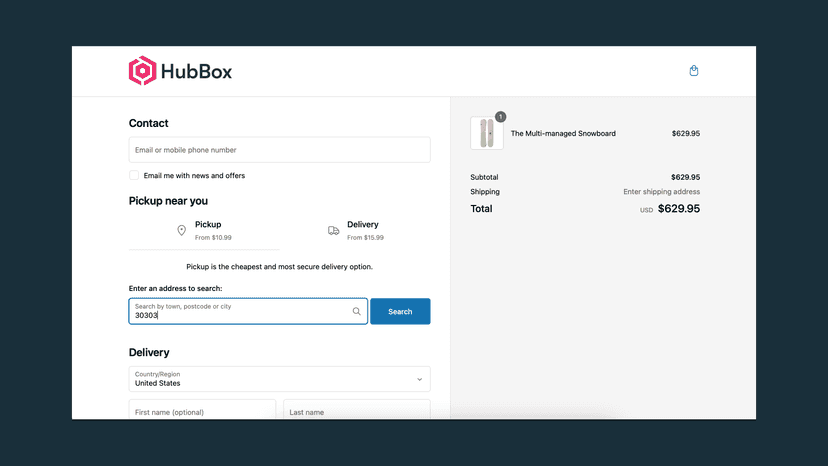This screenshot has width=828, height=466.
Task: Click the Enter shipping address text
Action: (x=662, y=192)
